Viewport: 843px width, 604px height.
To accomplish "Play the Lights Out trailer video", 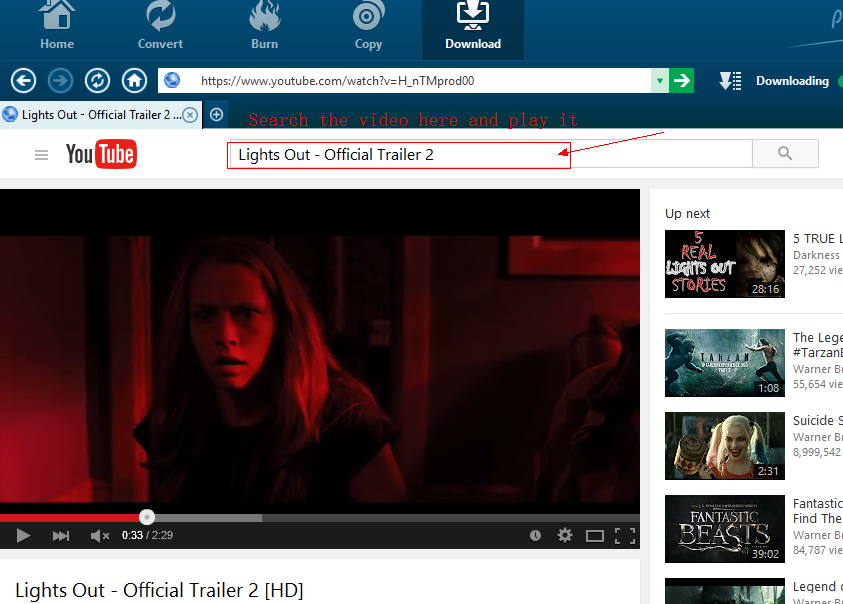I will (23, 535).
